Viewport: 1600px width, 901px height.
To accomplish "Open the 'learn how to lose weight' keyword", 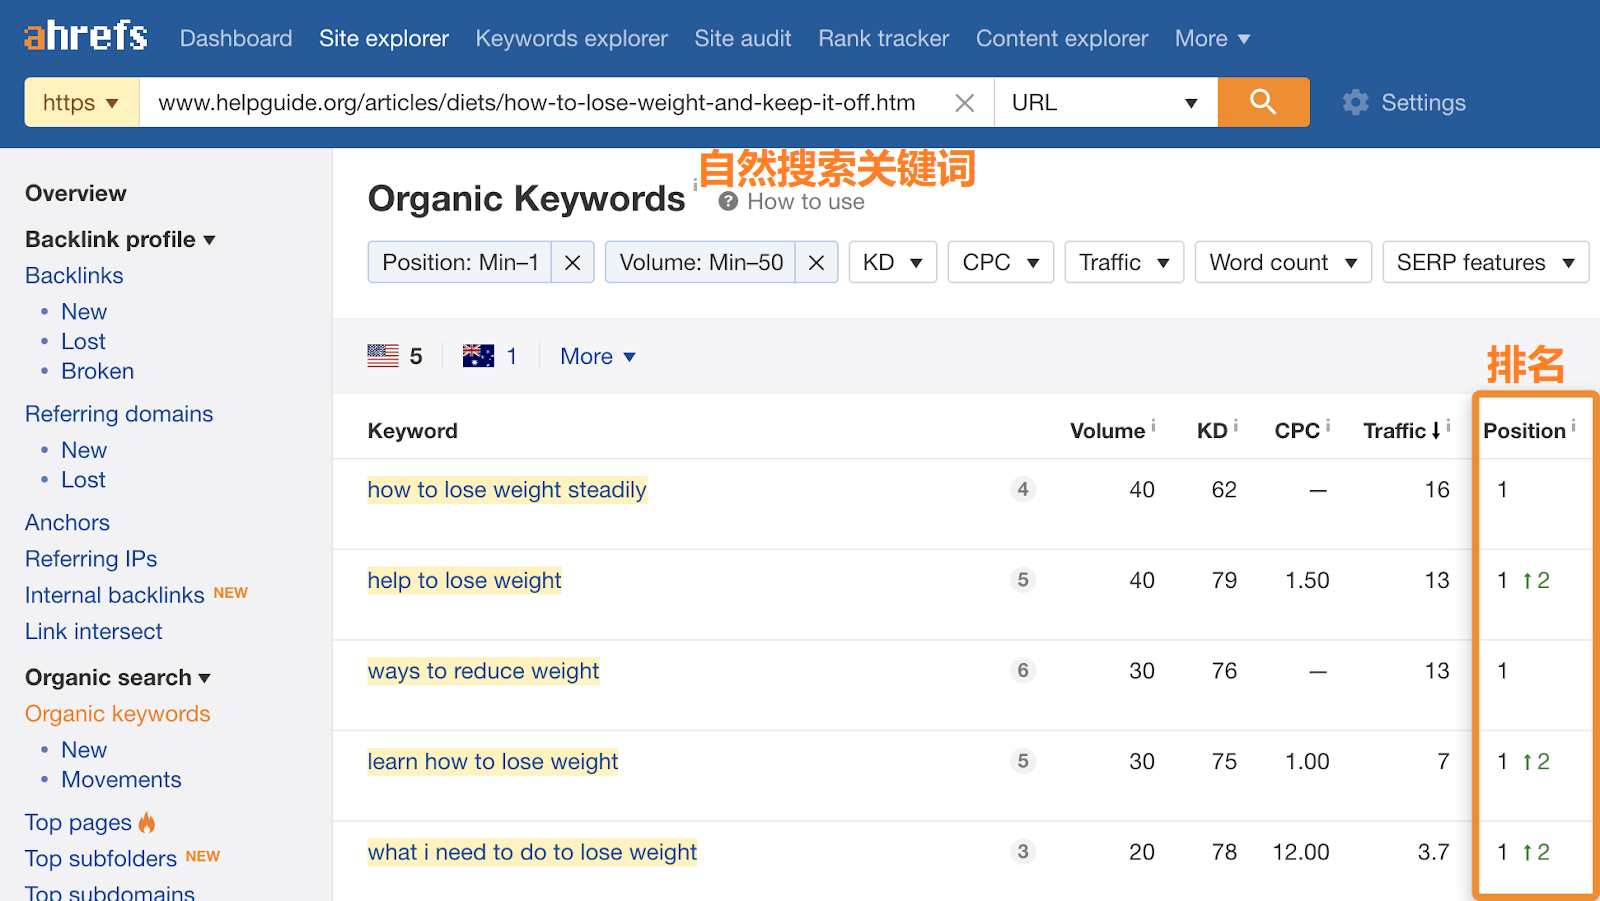I will (492, 761).
